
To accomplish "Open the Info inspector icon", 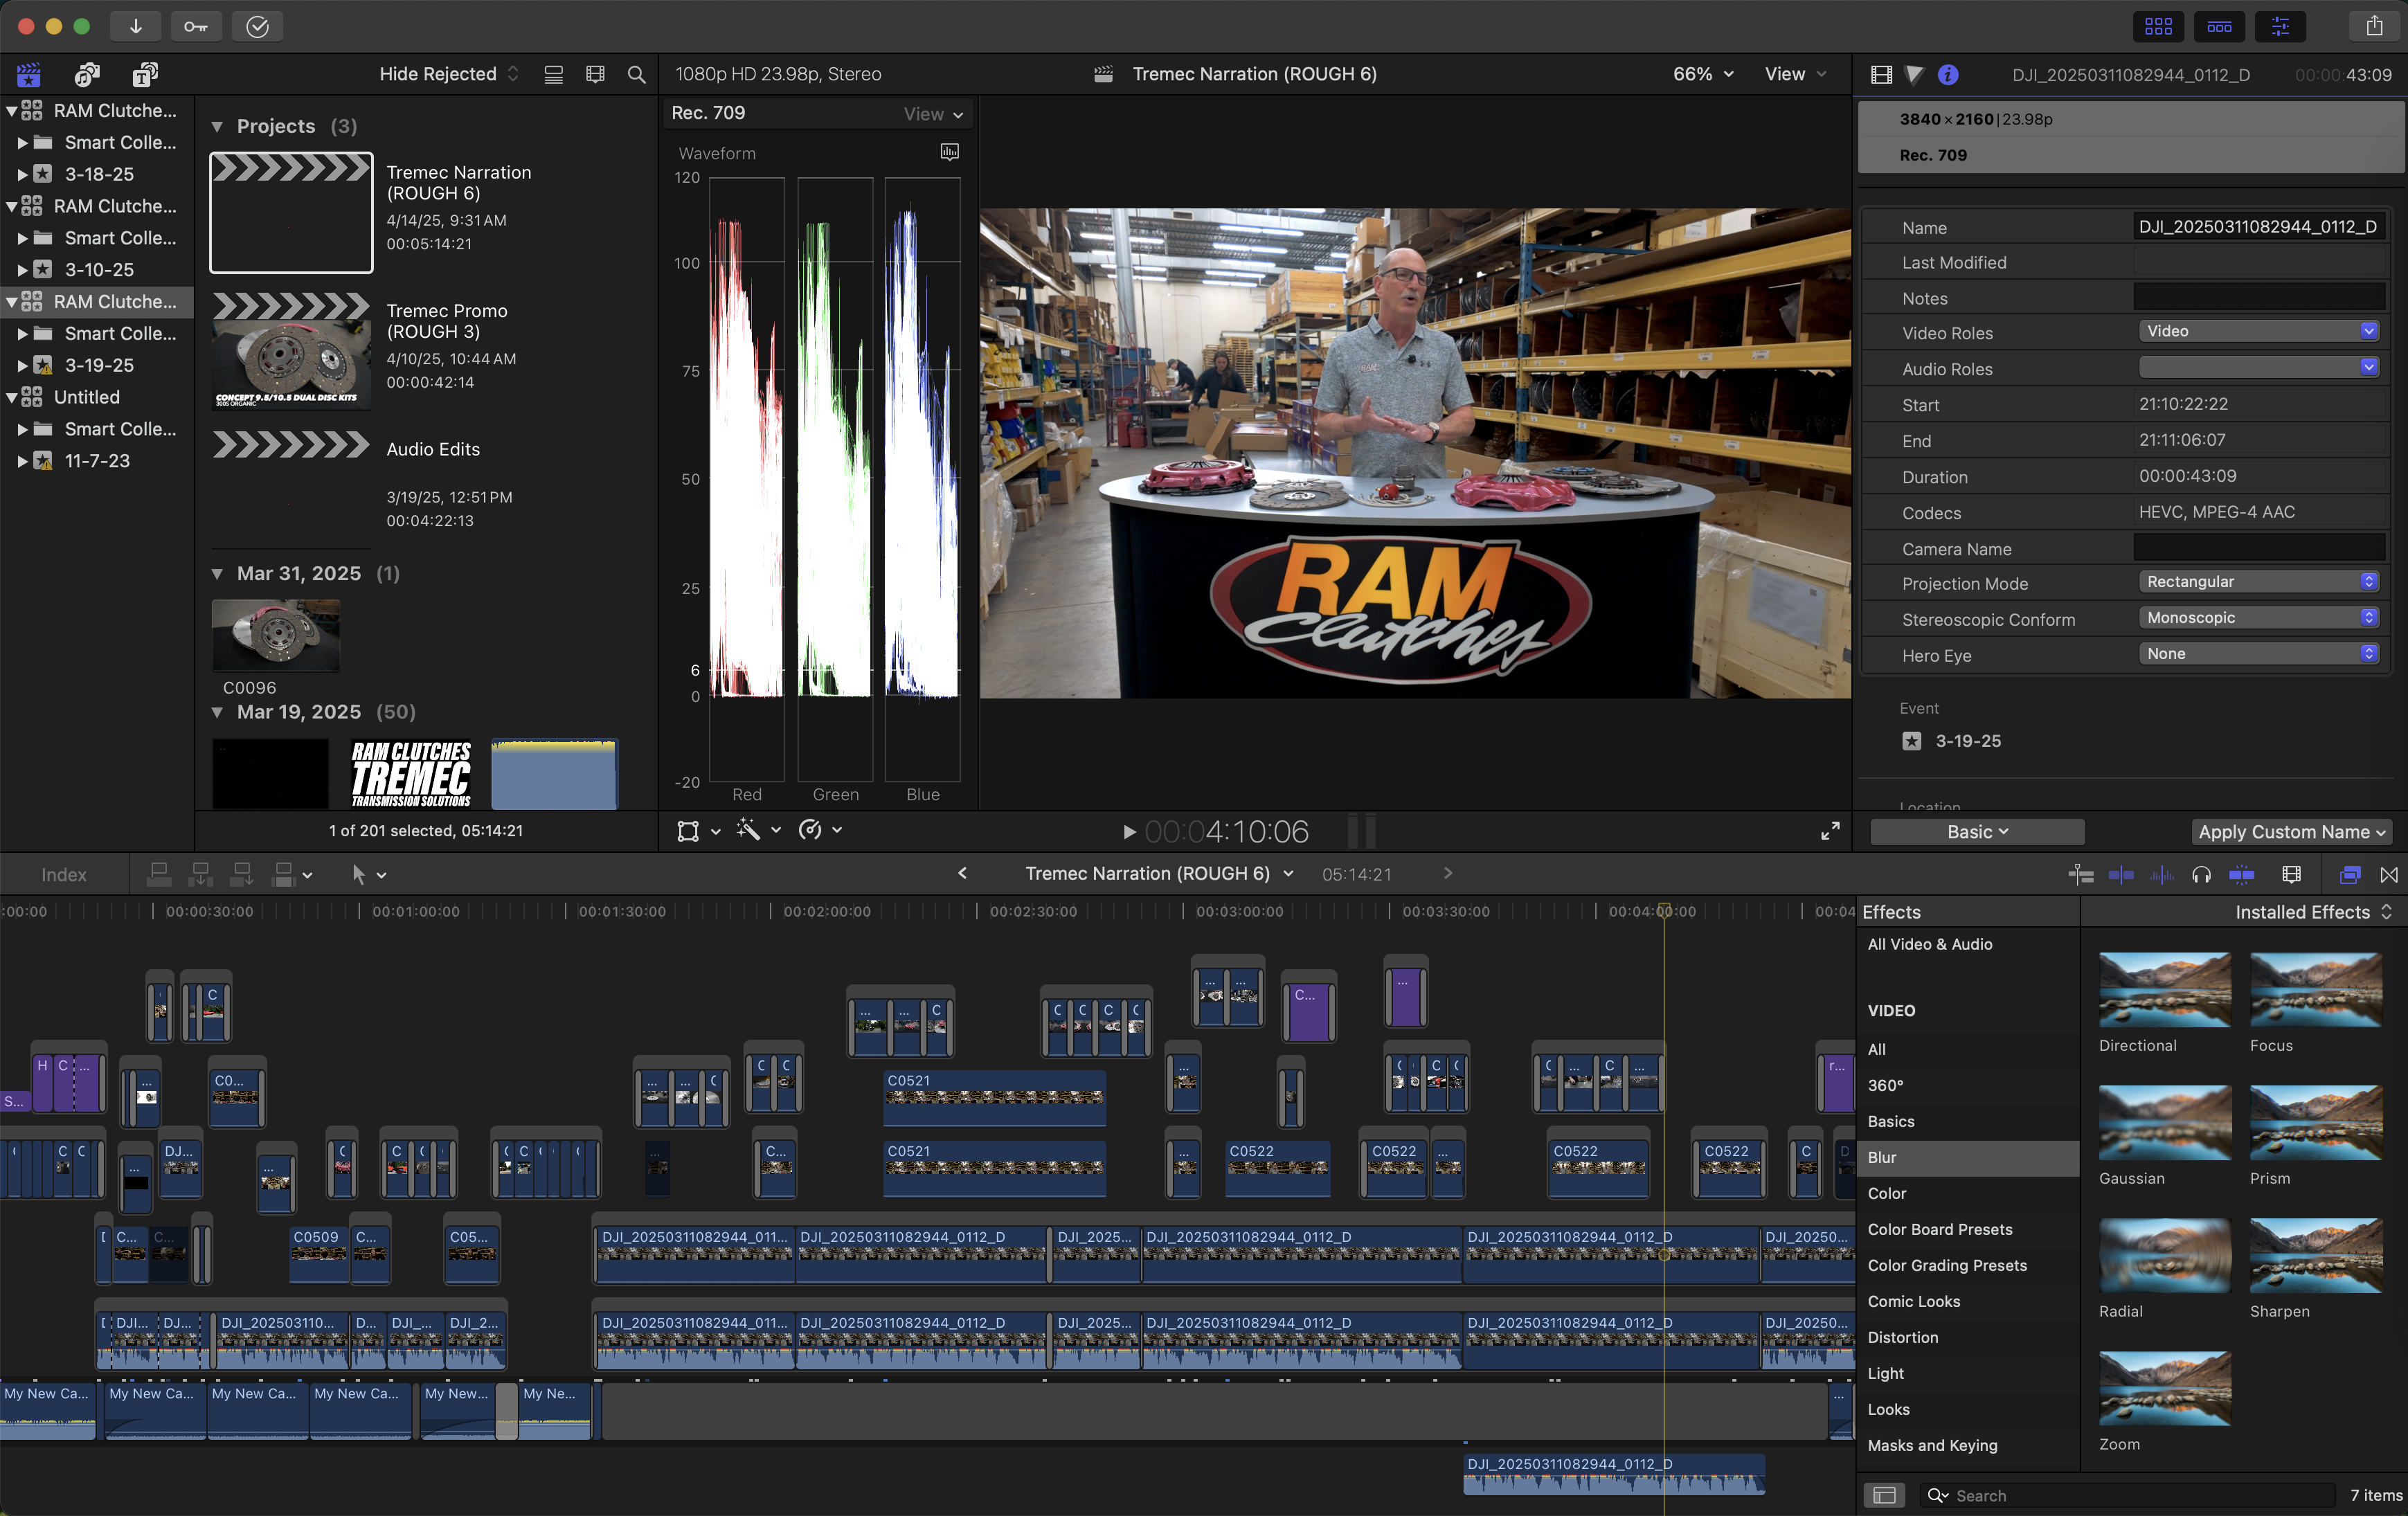I will point(1948,75).
